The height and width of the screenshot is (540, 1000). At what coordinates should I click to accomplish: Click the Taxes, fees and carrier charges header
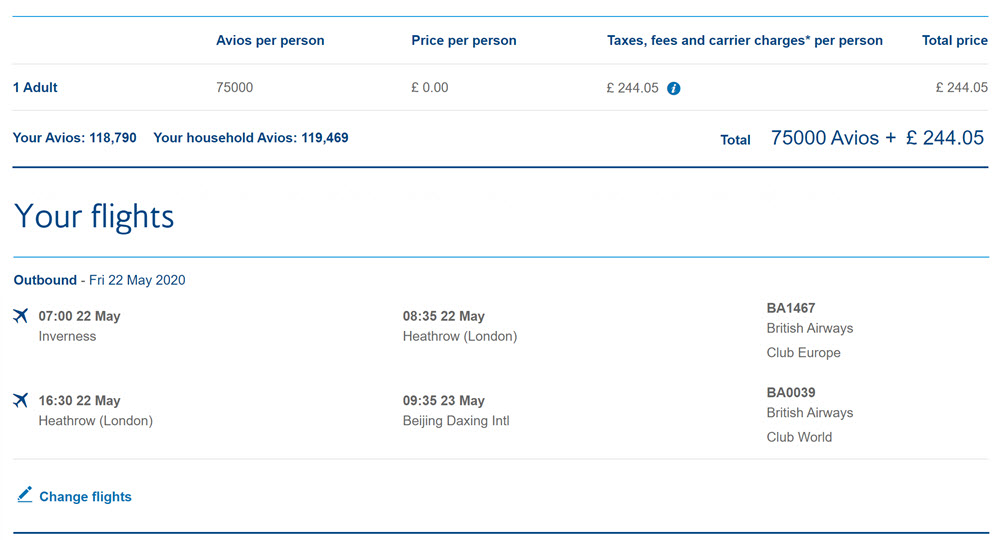[745, 40]
